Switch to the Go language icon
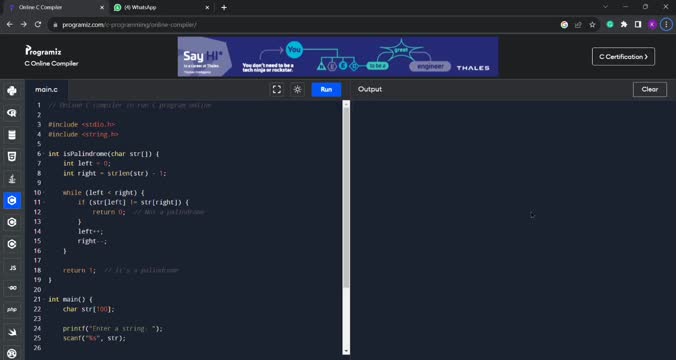This screenshot has width=676, height=360. (12, 288)
